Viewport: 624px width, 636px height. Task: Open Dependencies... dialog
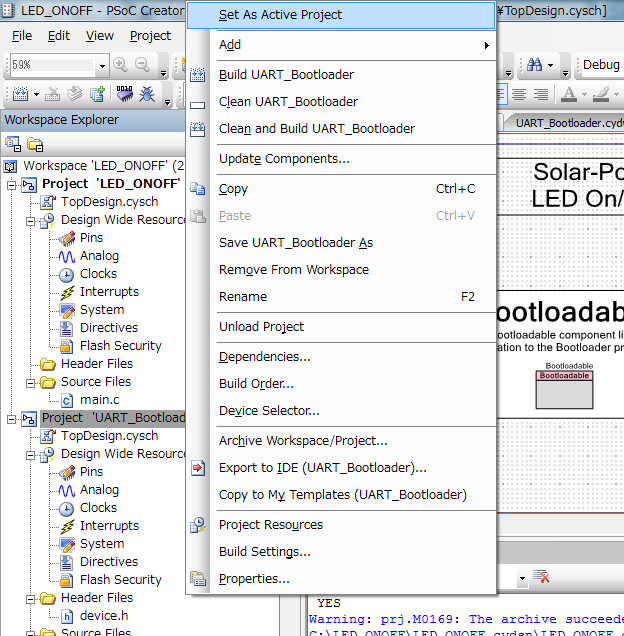(x=341, y=357)
